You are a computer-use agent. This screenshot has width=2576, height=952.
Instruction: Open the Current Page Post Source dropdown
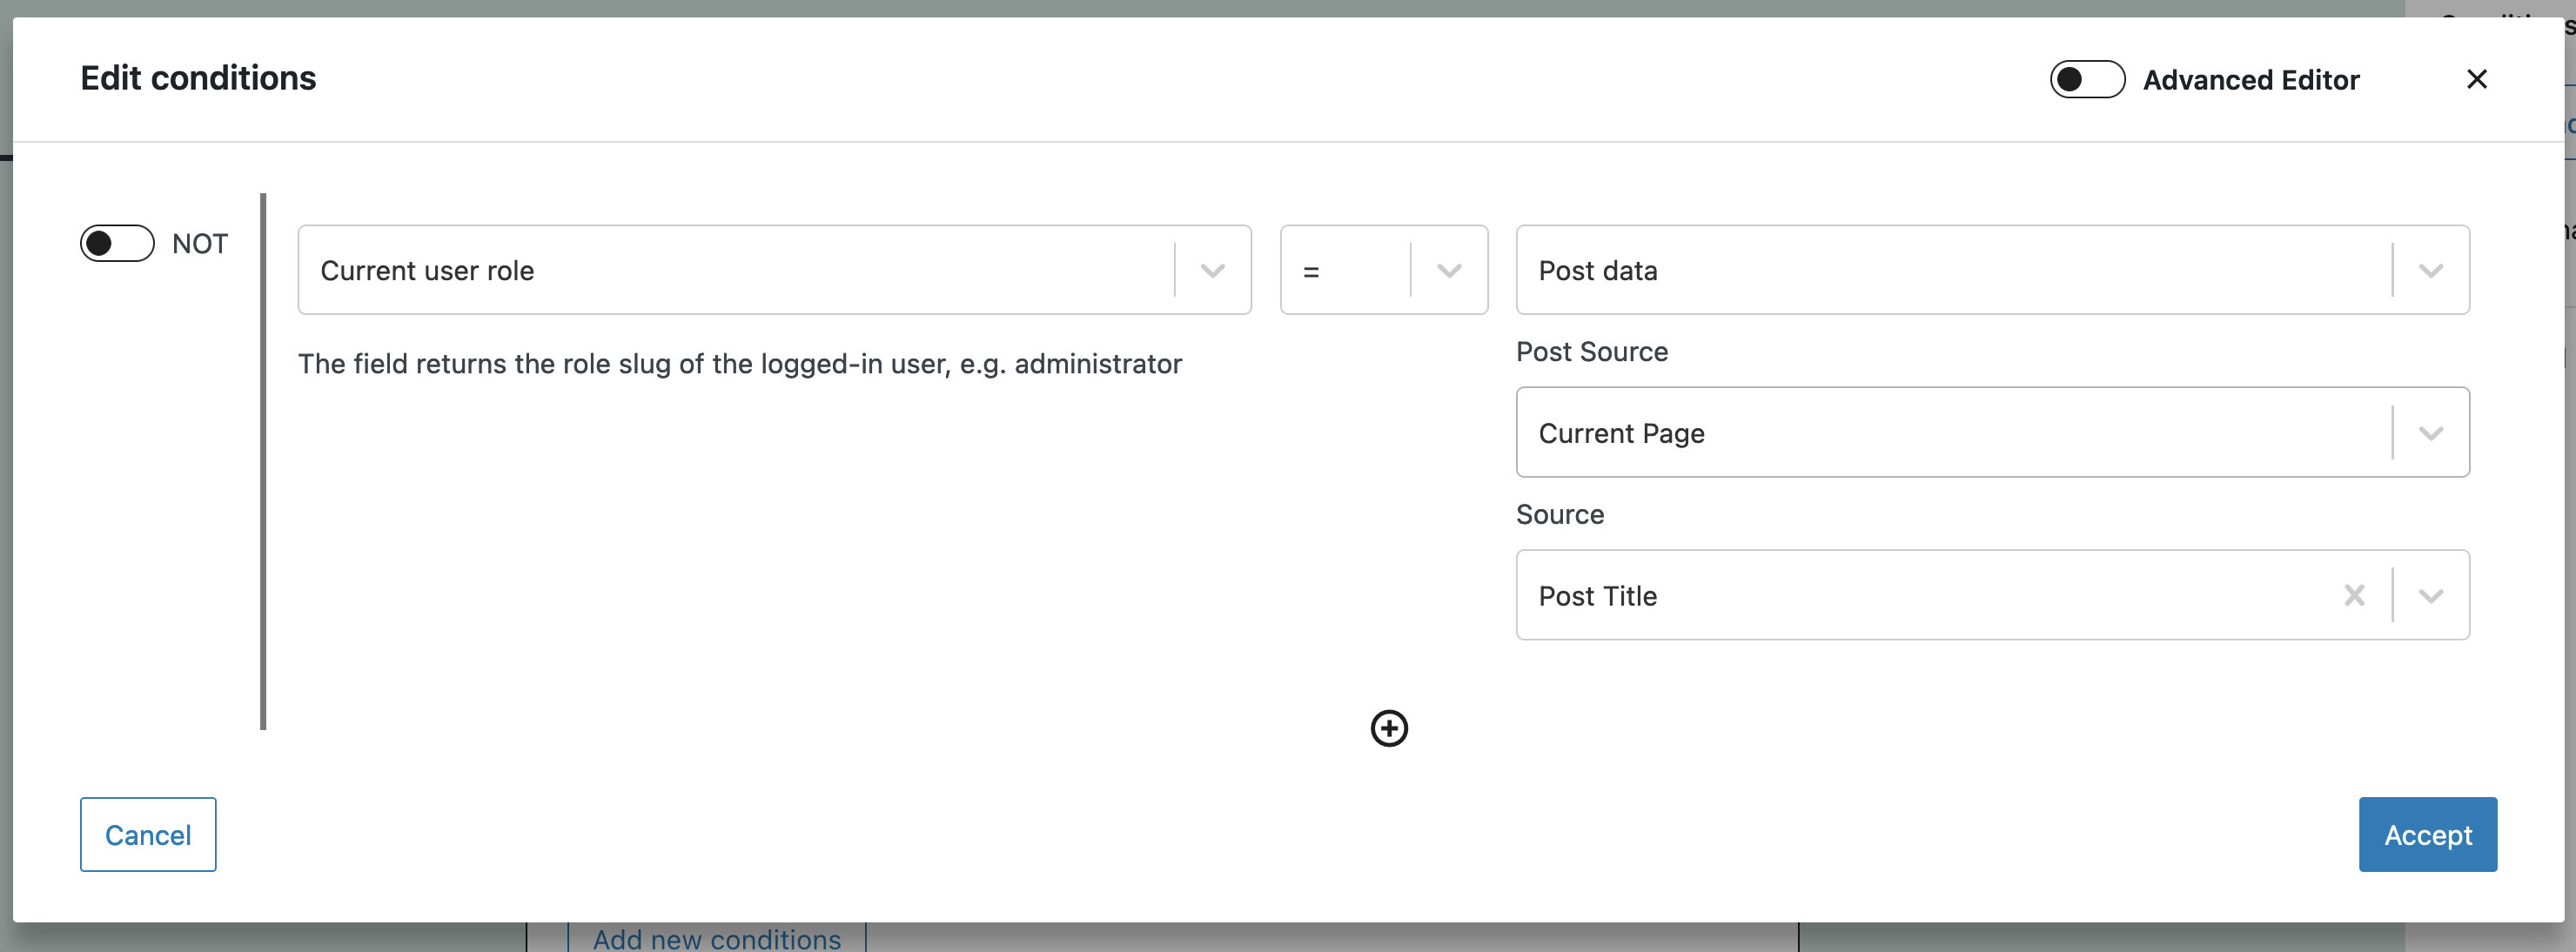coord(1992,432)
